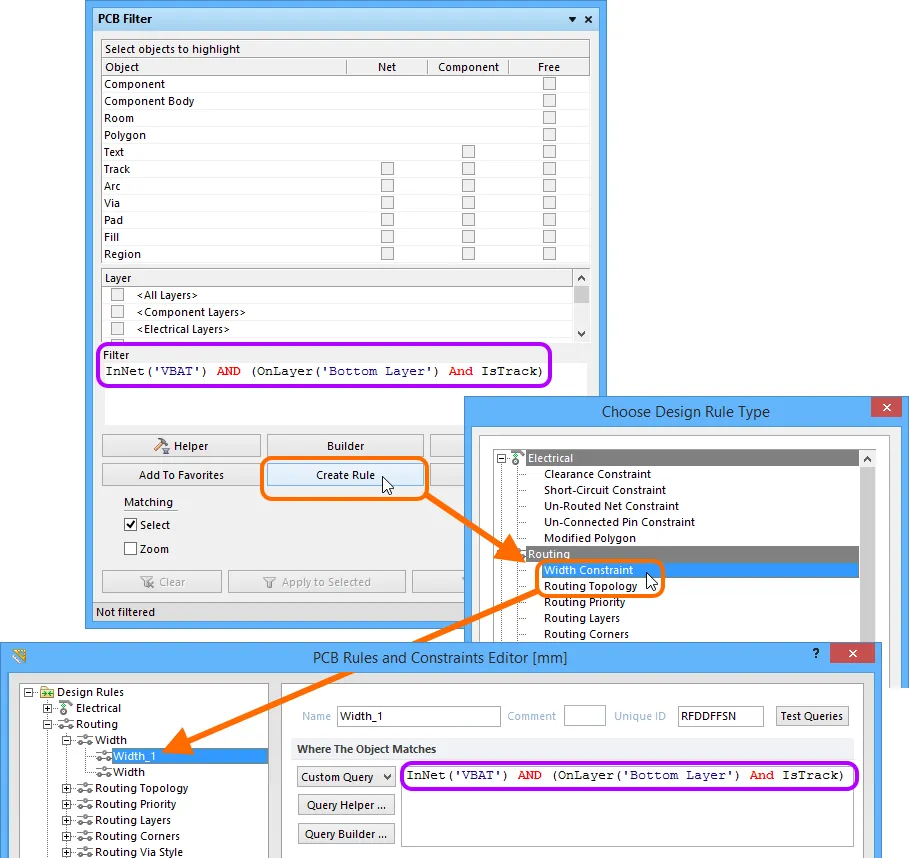The image size is (909, 858).
Task: Expand the Routing Priority node
Action: click(67, 804)
